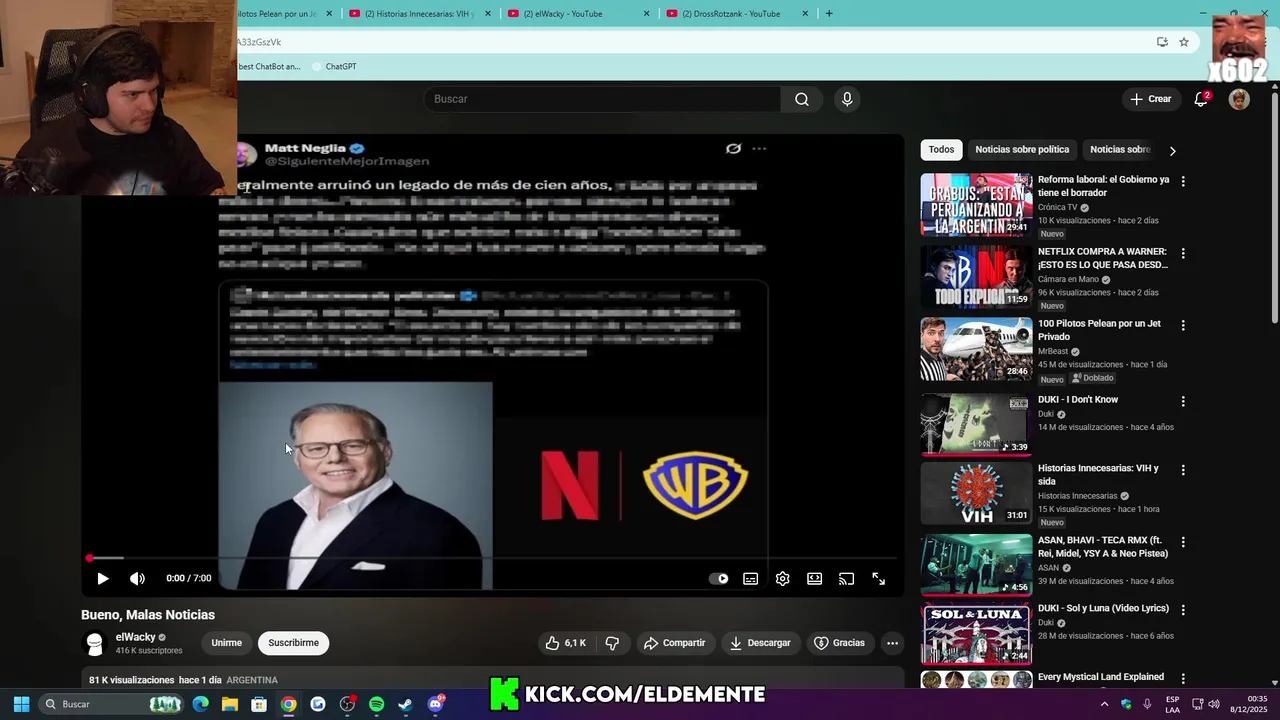Select the cut-off 'Noticias sobre' chip
Image resolution: width=1280 pixels, height=720 pixels.
pos(1120,150)
